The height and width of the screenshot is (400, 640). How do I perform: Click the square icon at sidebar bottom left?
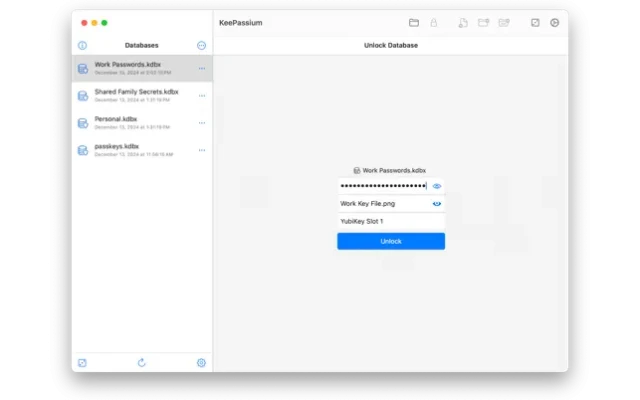pos(82,362)
